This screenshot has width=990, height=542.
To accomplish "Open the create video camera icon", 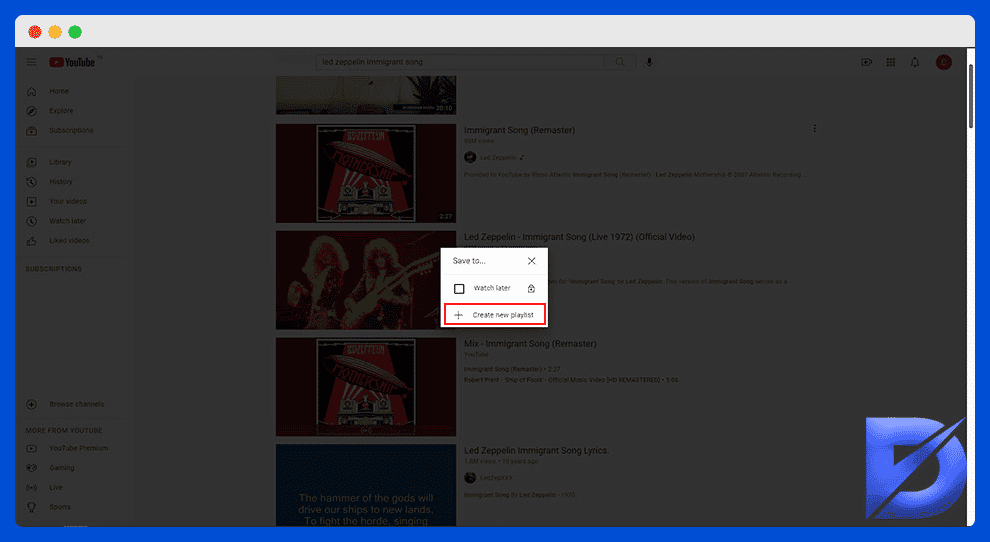I will click(866, 62).
